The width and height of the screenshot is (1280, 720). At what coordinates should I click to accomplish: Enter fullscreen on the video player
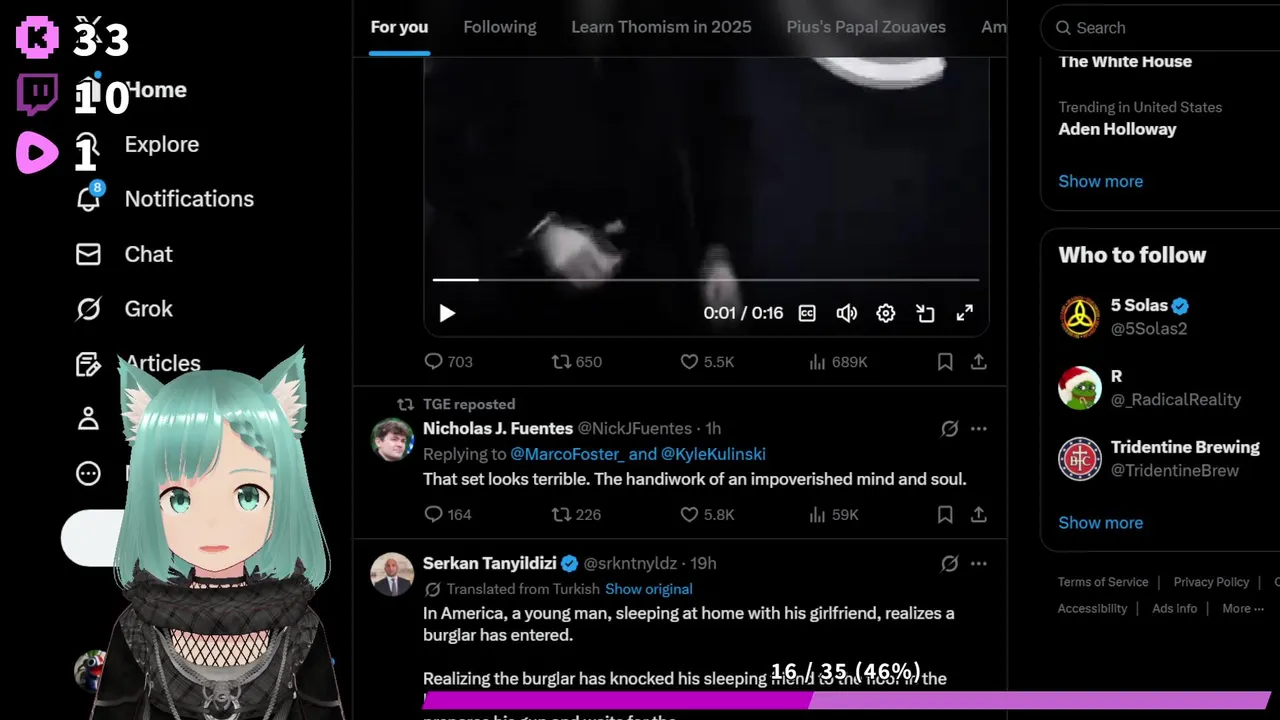tap(964, 313)
